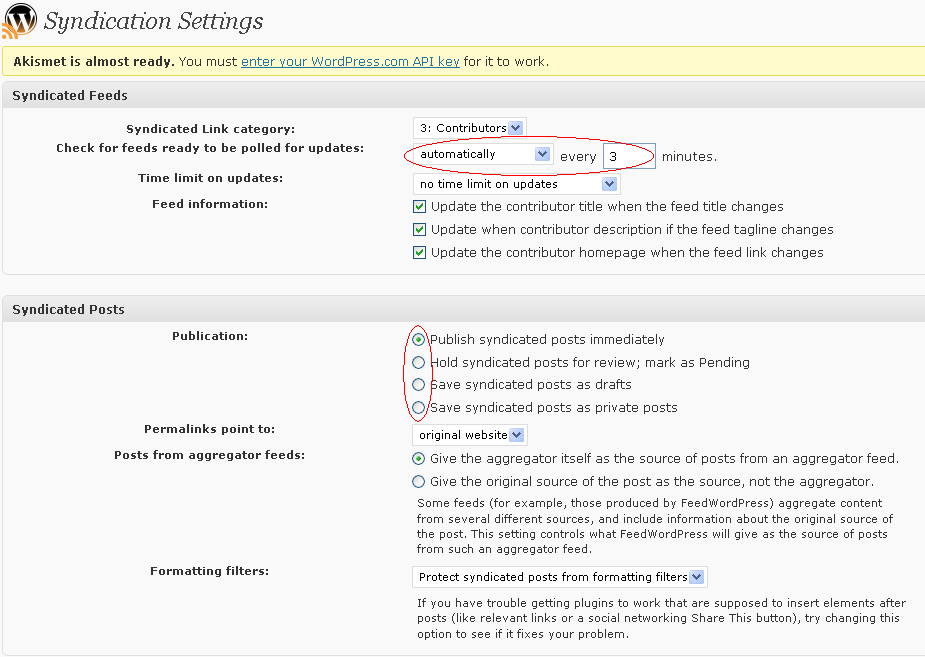
Task: Toggle update contributor description checkbox
Action: (419, 229)
